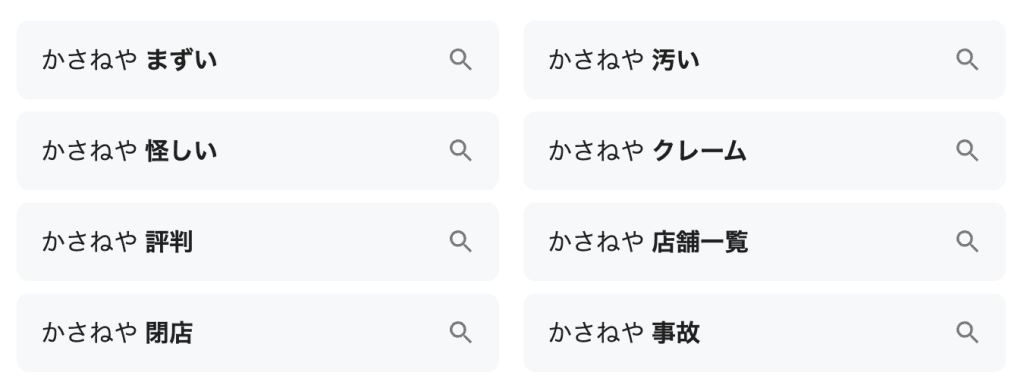The image size is (1024, 391).
Task: Select the search icon on かさねや 事故
Action: click(x=967, y=332)
